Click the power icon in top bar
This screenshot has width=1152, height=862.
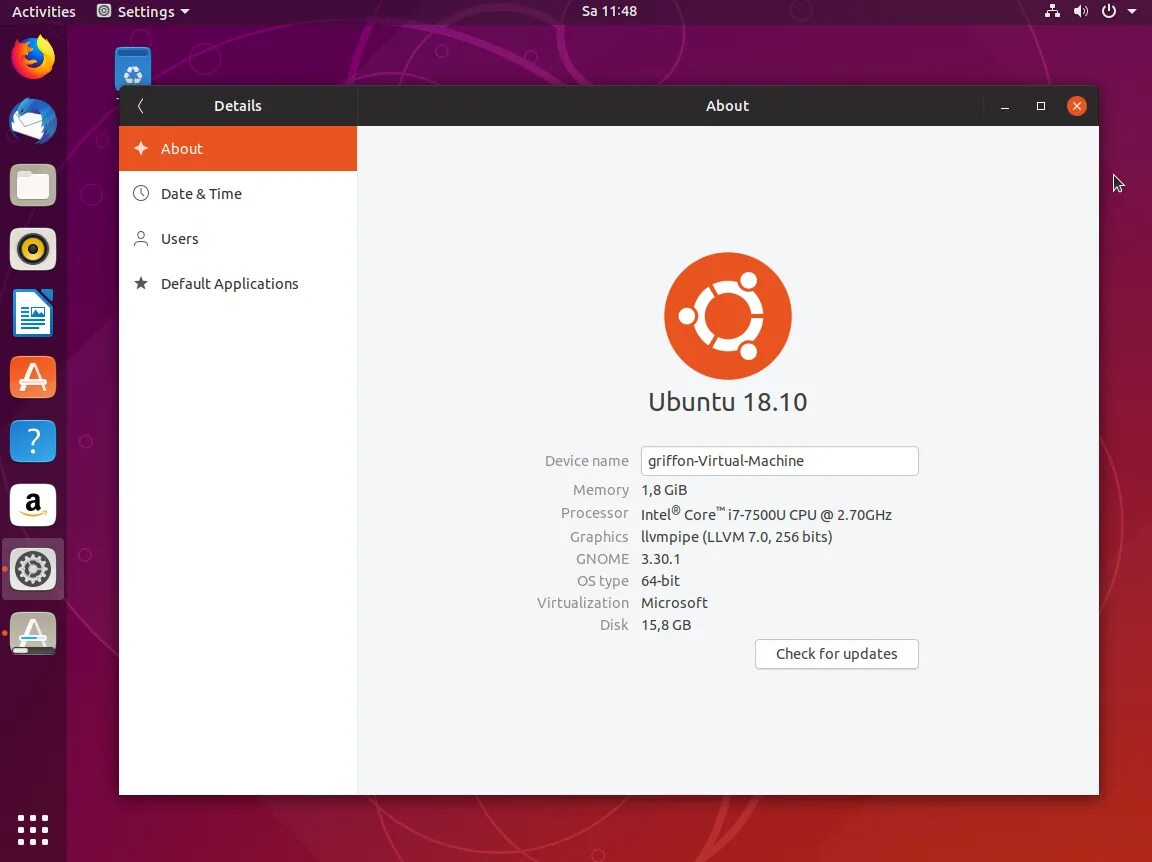coord(1109,11)
